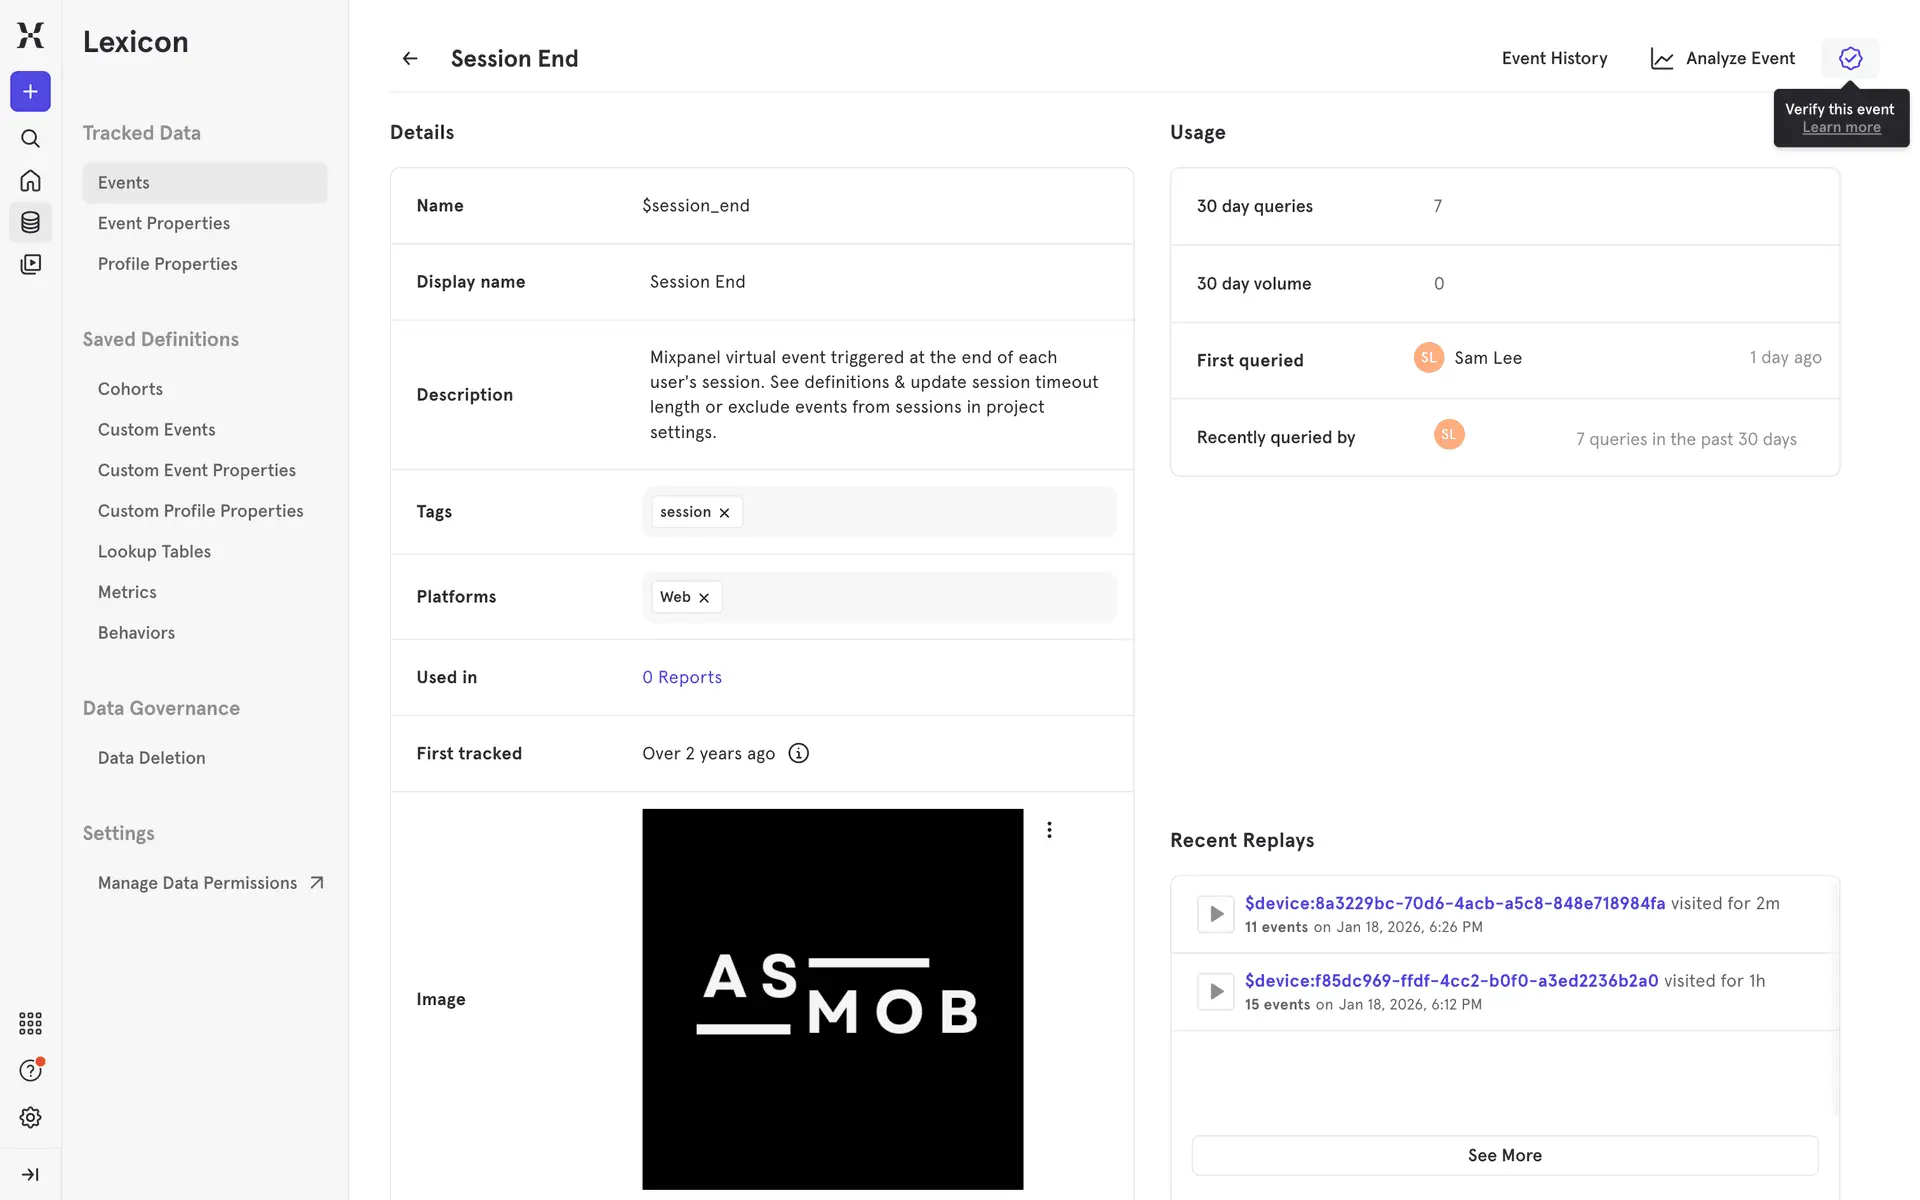Expand the sidebar with arrow icon
The image size is (1920, 1200).
[30, 1174]
